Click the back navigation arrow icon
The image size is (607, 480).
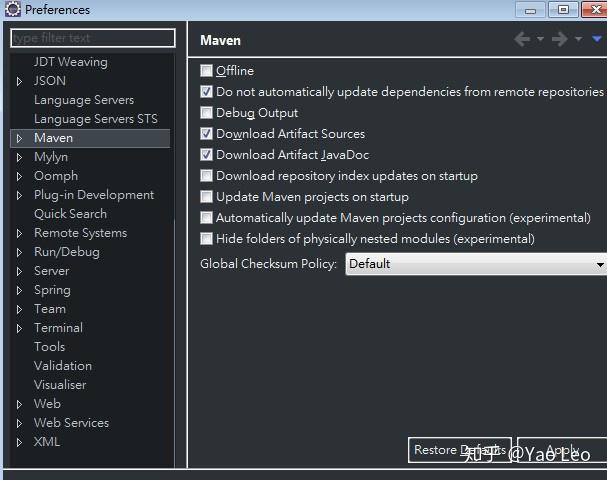(522, 39)
